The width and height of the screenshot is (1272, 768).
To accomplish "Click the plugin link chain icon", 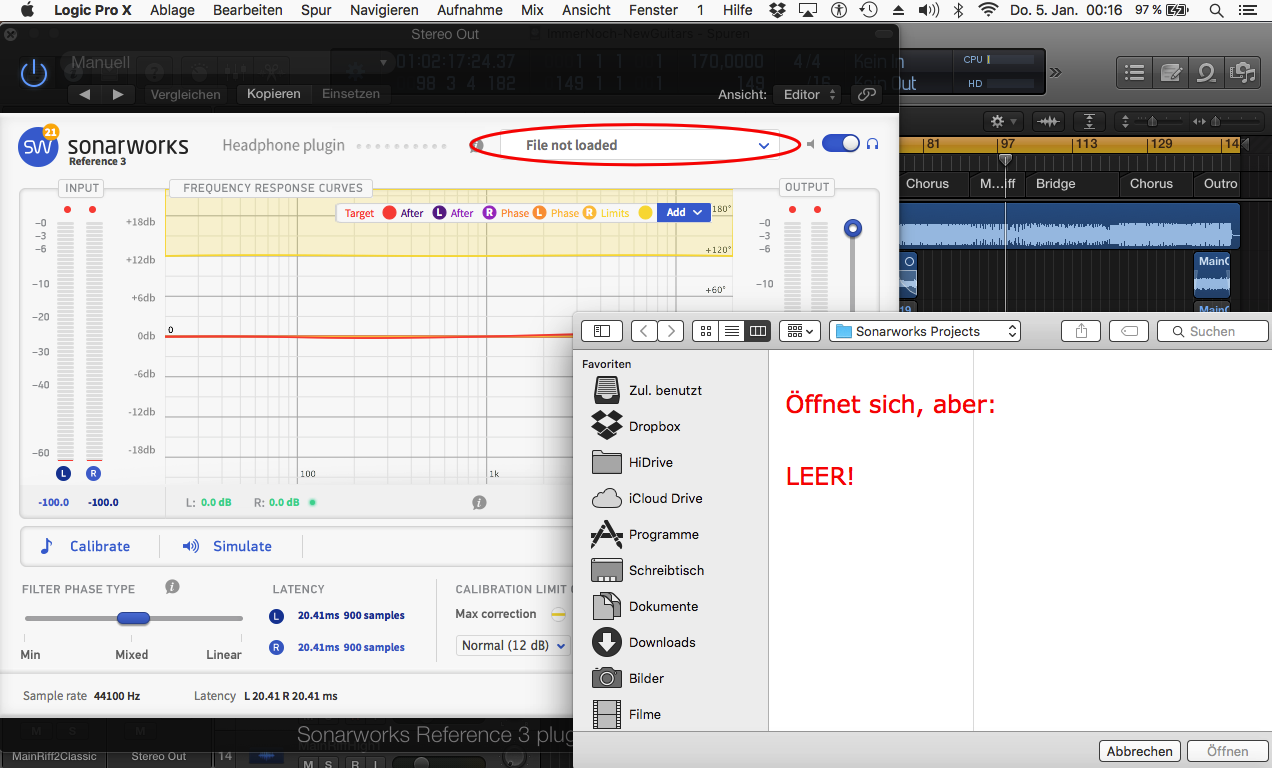I will pyautogui.click(x=865, y=94).
